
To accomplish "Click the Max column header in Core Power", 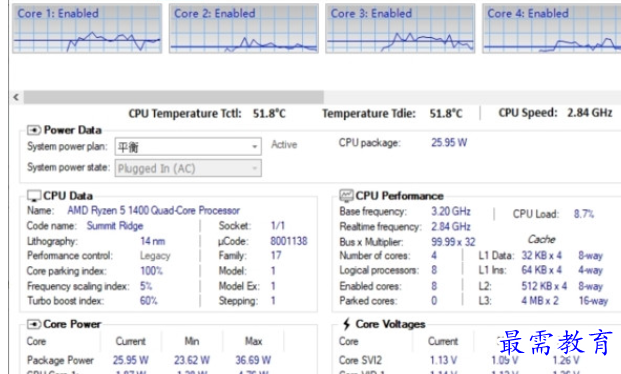I will [x=253, y=341].
